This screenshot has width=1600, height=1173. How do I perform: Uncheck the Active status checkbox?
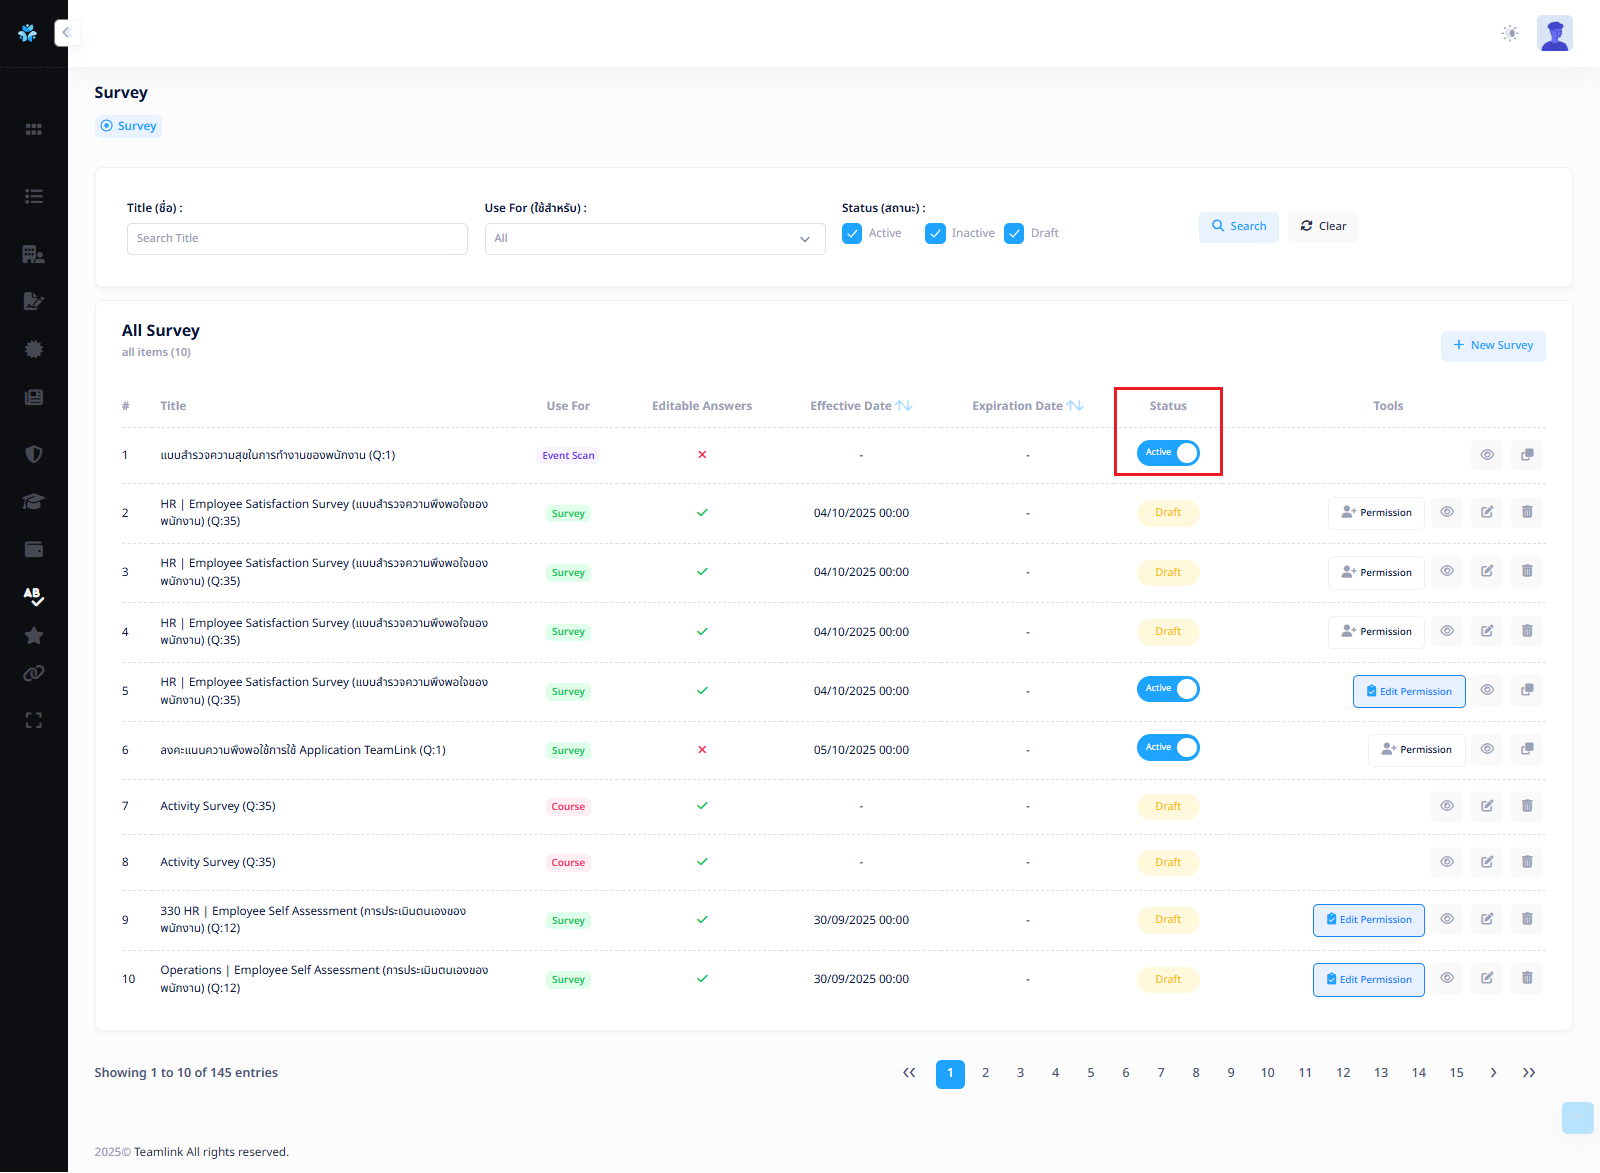pyautogui.click(x=852, y=234)
